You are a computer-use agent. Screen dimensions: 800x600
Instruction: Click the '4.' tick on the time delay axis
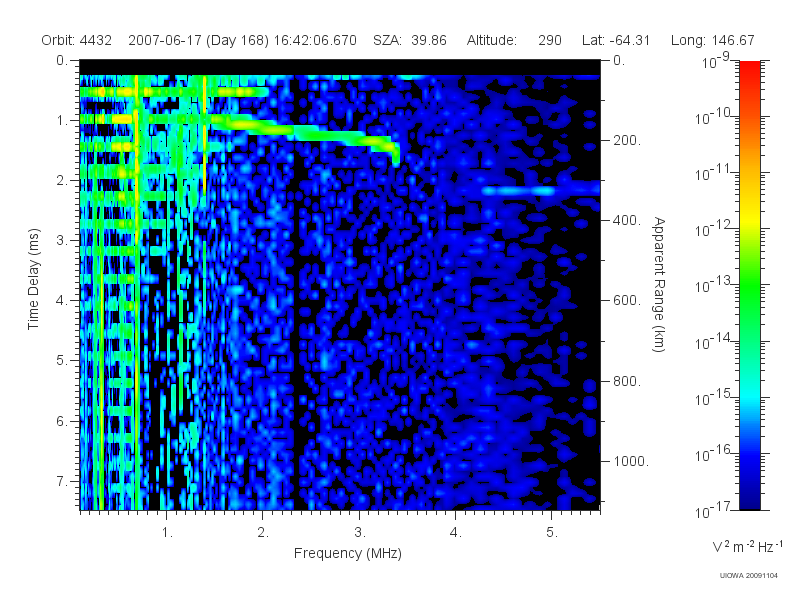click(62, 301)
